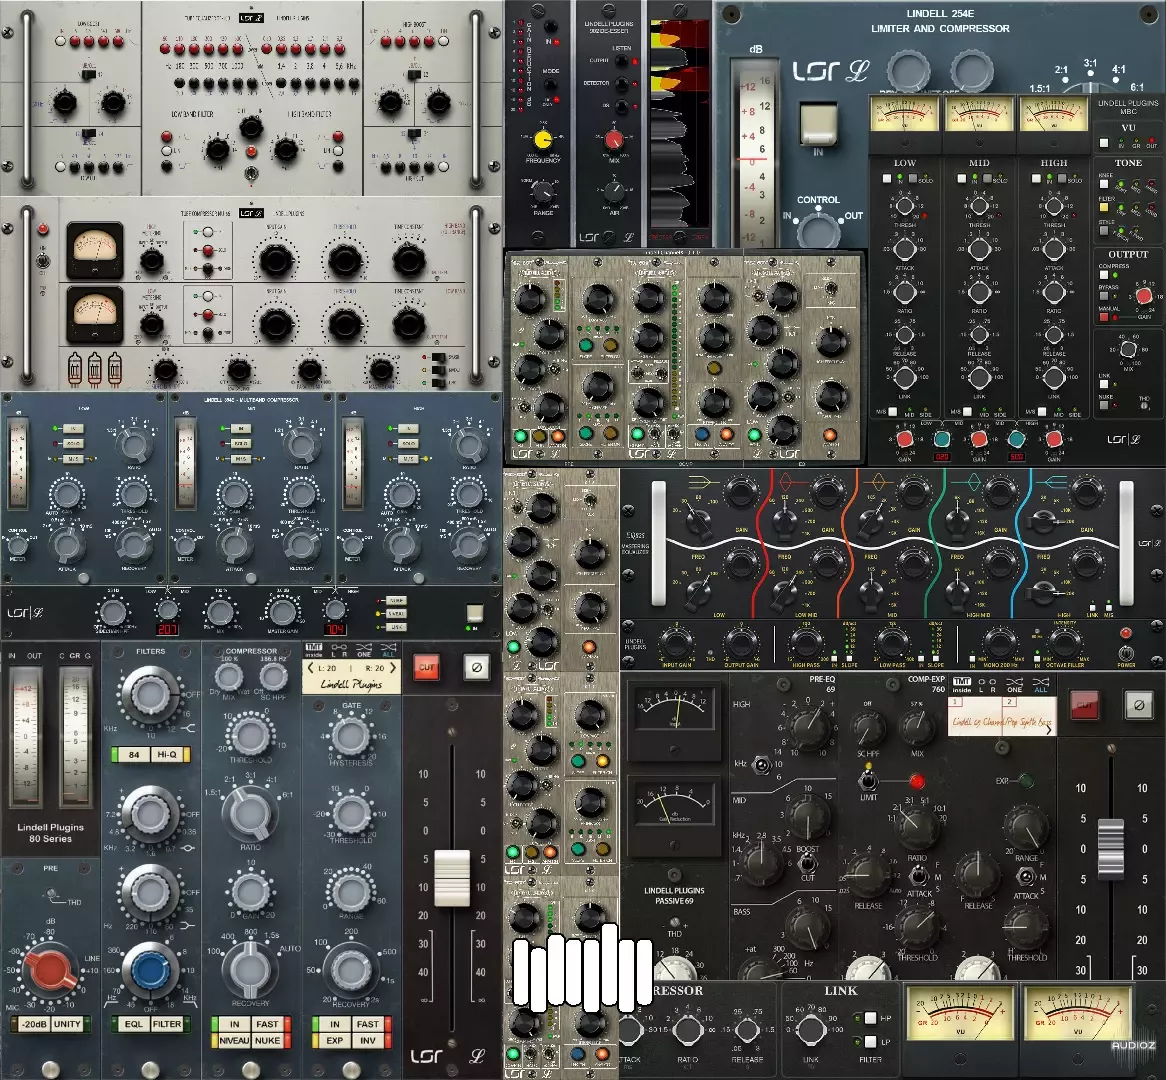Toggle phase invert on the 80 Series strip
Screen dimensions: 1166x1080
pyautogui.click(x=477, y=667)
